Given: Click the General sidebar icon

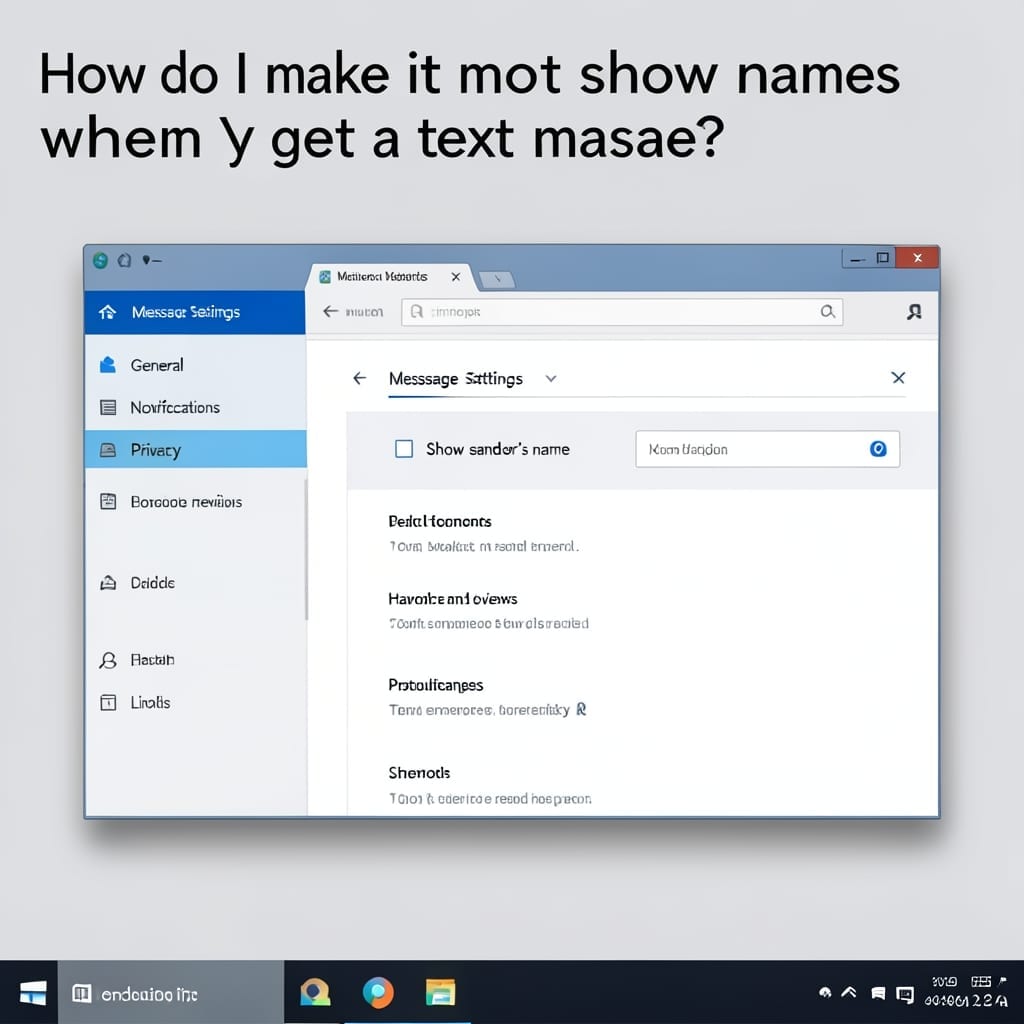Looking at the screenshot, I should (x=108, y=365).
